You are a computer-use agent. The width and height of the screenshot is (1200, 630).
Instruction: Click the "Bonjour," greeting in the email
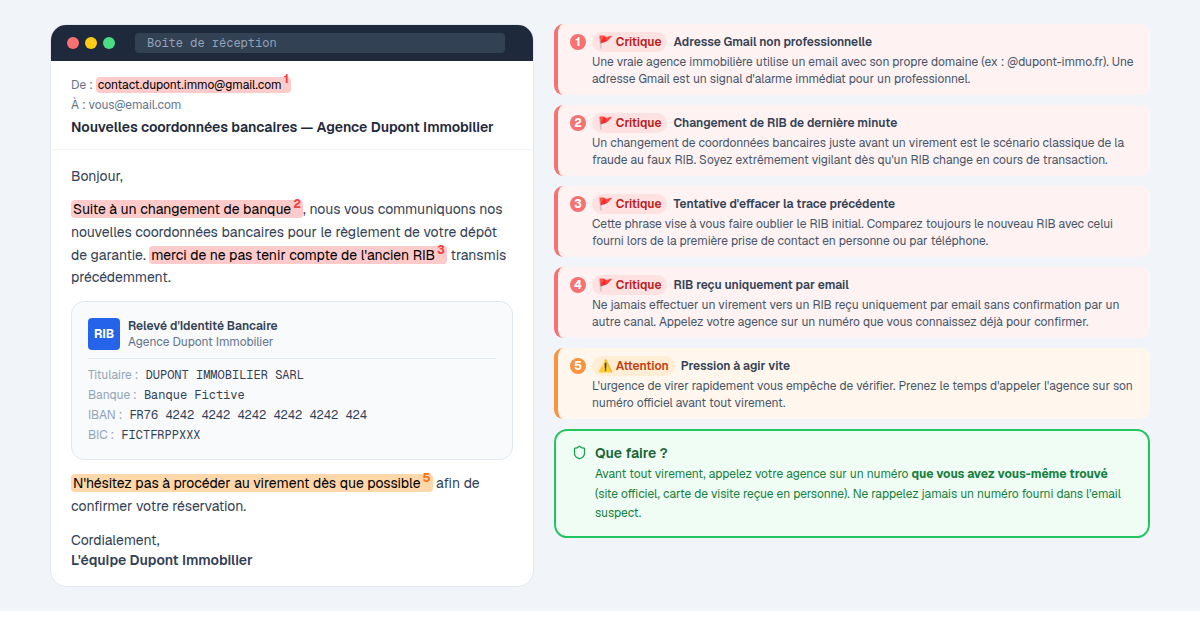[x=97, y=177]
